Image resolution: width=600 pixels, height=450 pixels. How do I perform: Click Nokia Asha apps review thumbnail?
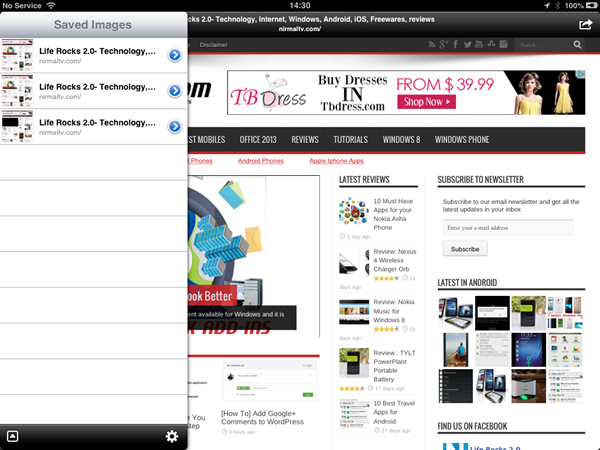pyautogui.click(x=354, y=211)
